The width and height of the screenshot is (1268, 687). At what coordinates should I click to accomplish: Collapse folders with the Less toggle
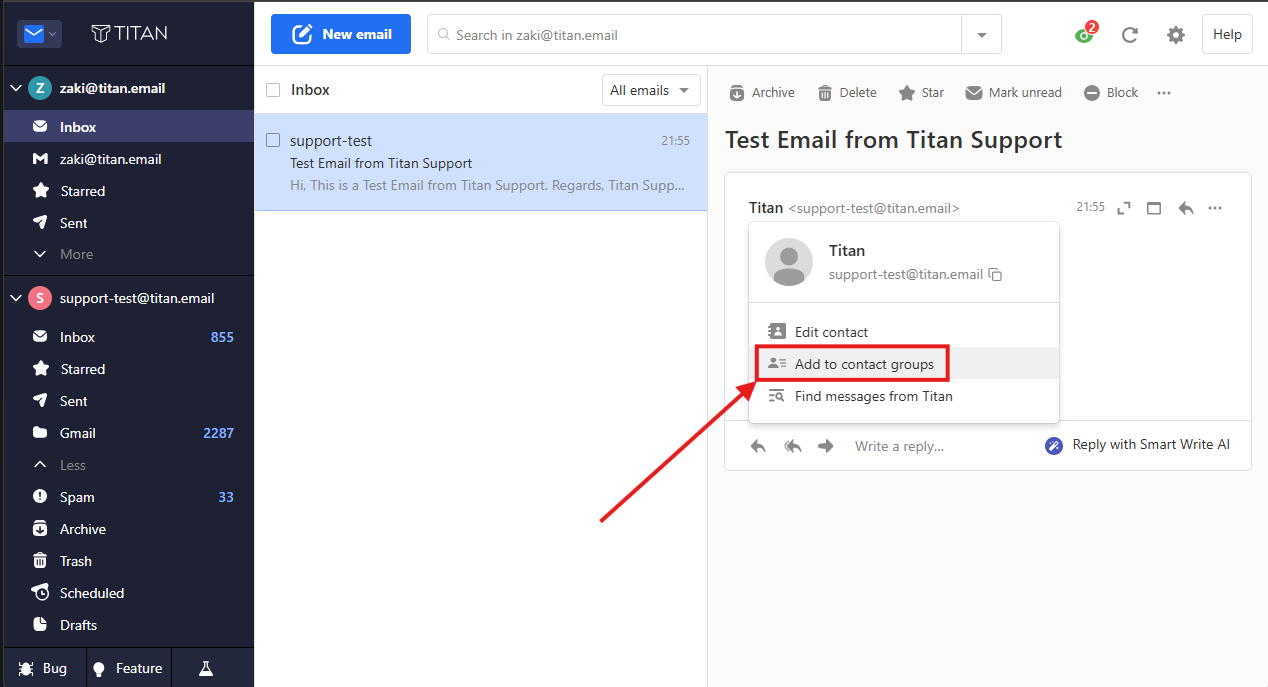click(x=127, y=465)
